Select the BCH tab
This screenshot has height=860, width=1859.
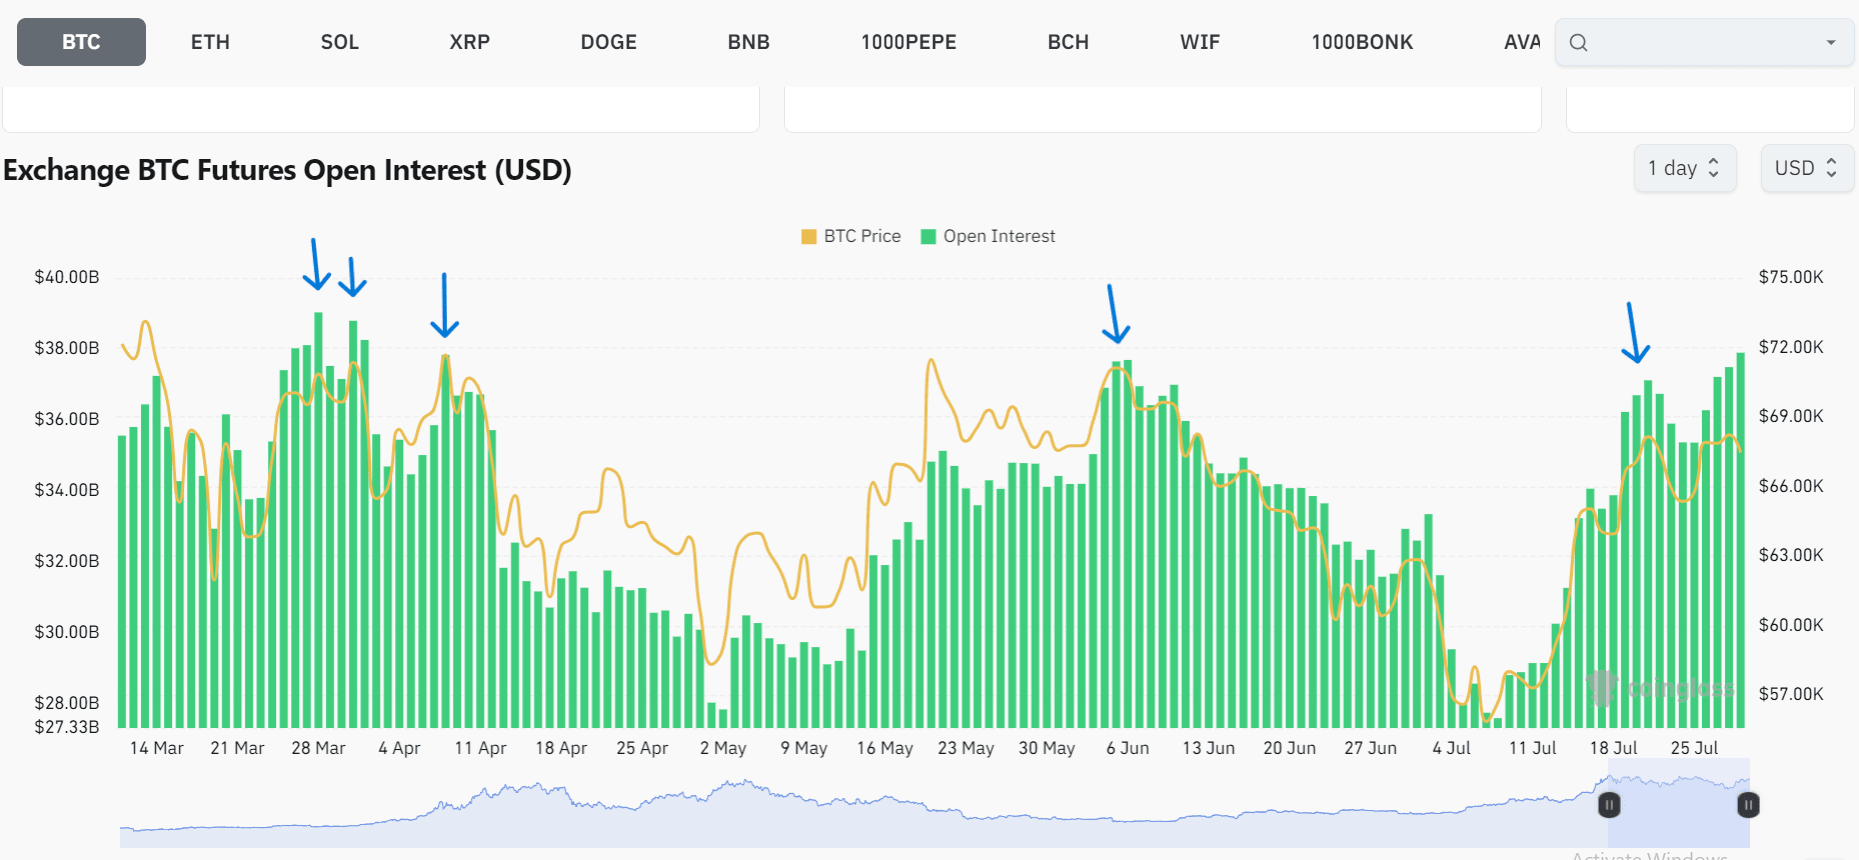(x=1067, y=42)
